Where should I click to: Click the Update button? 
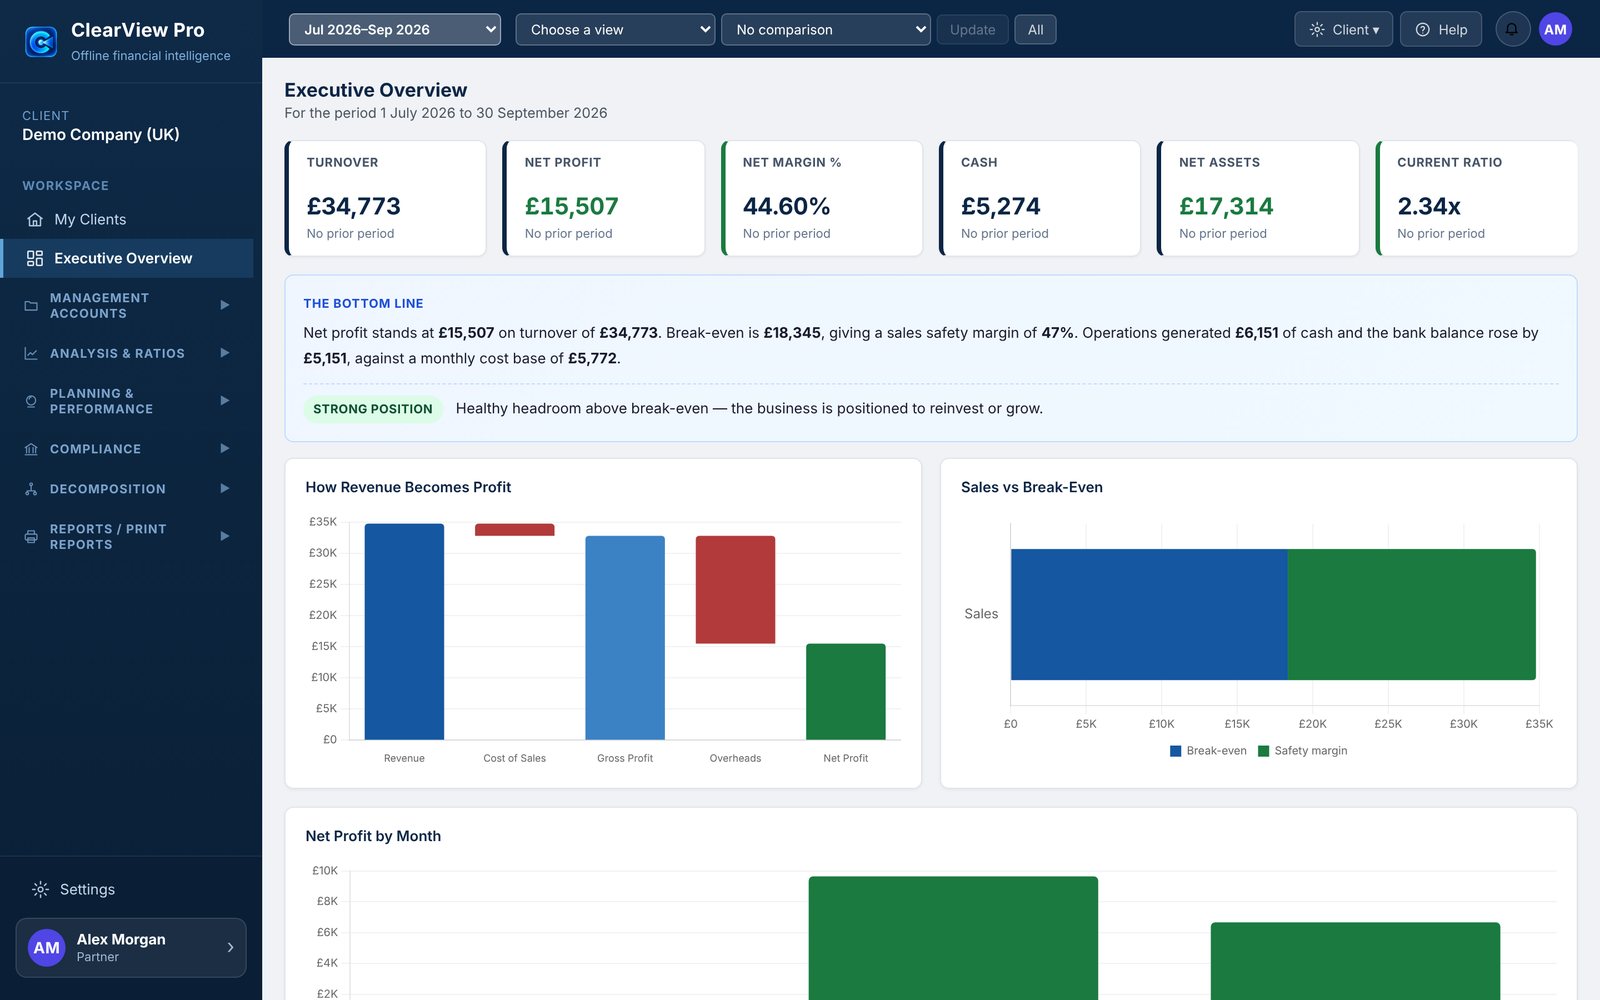(x=972, y=30)
